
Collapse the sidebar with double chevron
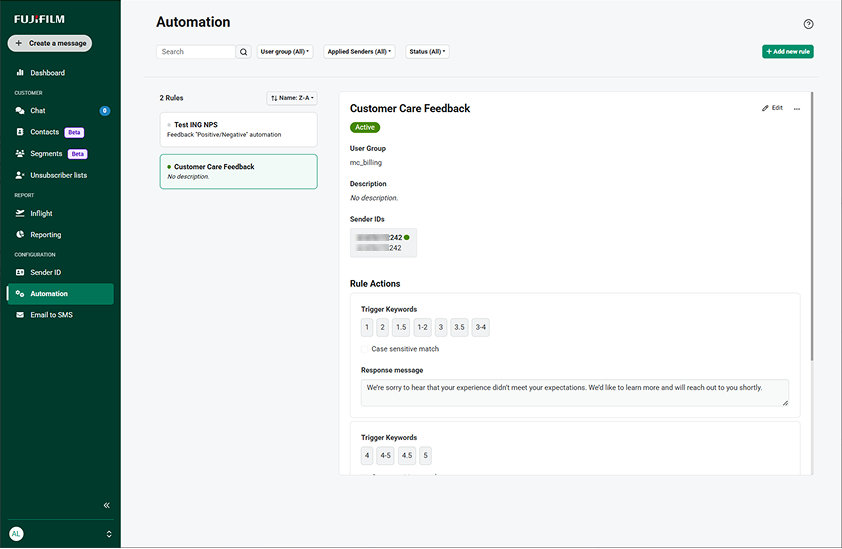click(x=107, y=505)
